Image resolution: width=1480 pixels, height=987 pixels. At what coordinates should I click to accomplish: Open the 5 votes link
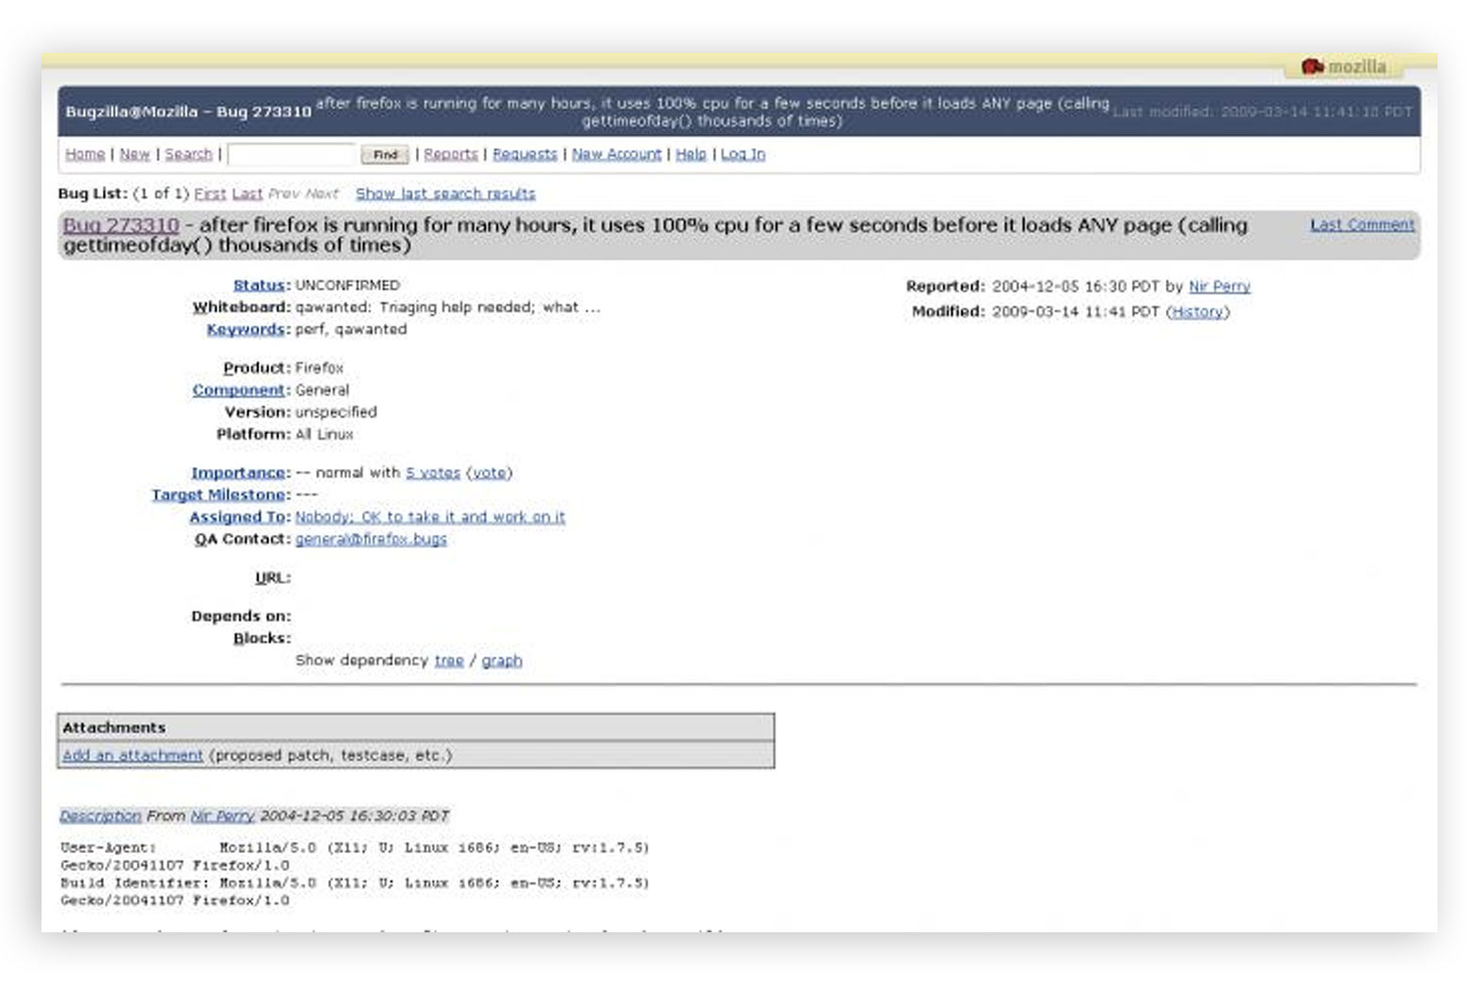432,473
